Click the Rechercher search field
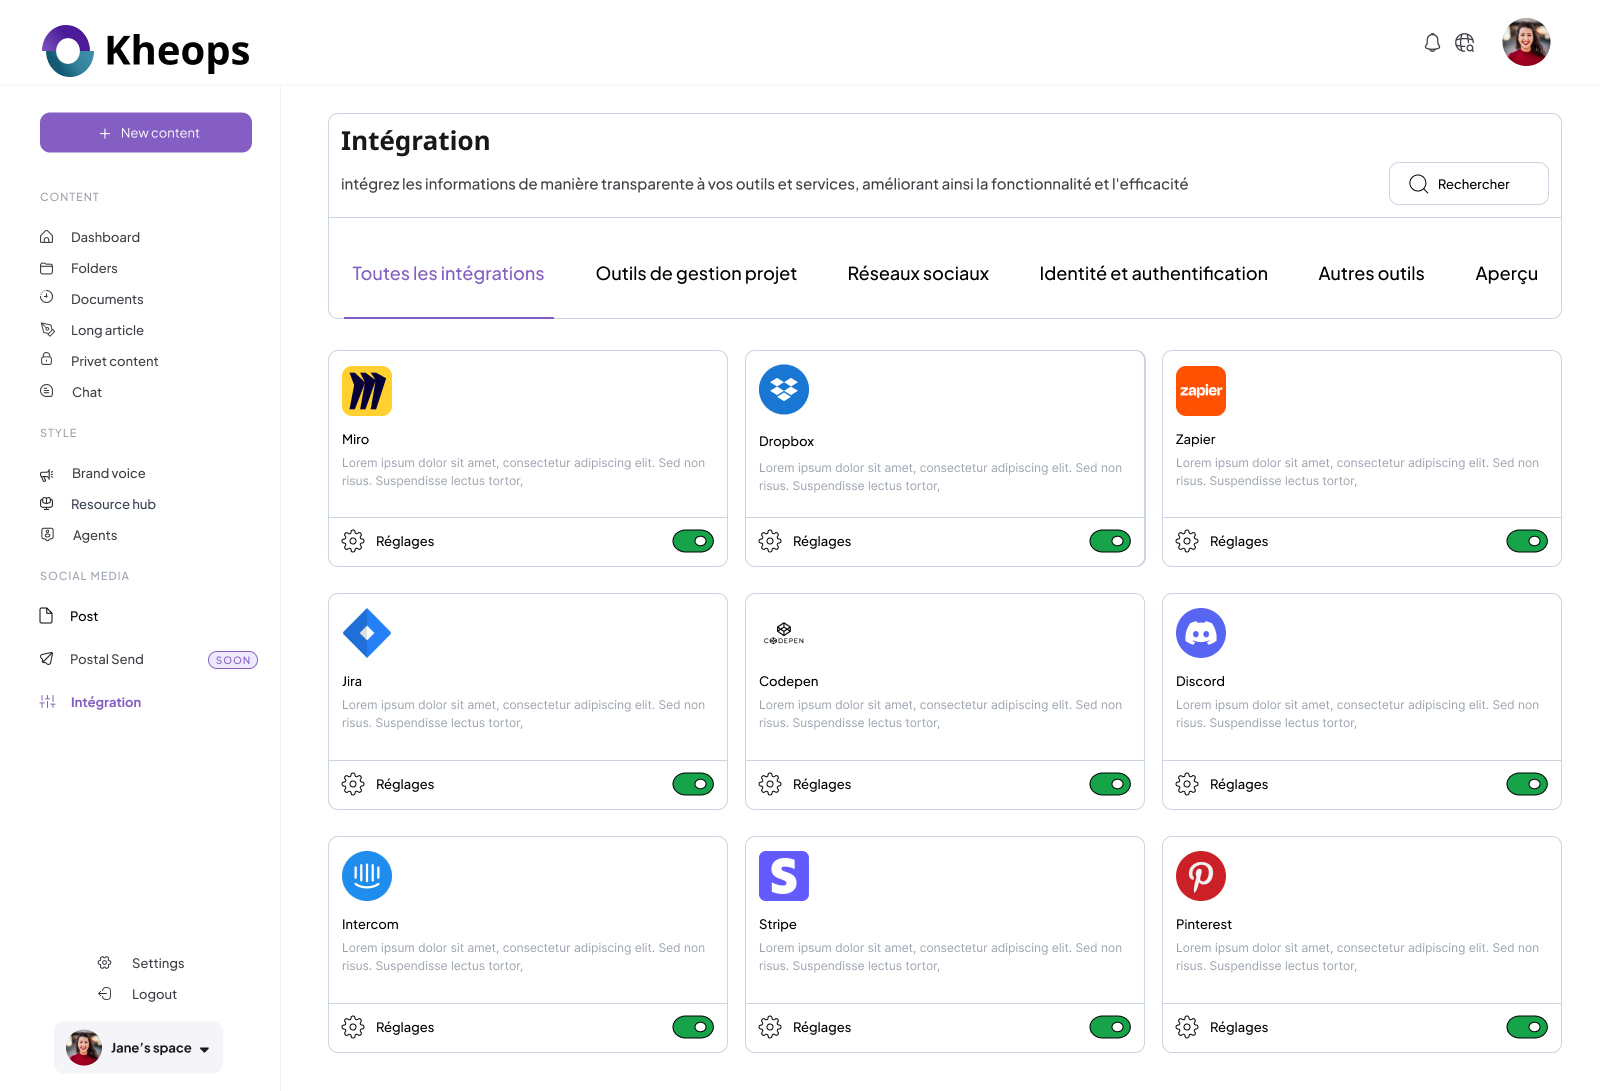The image size is (1600, 1091). click(x=1468, y=184)
